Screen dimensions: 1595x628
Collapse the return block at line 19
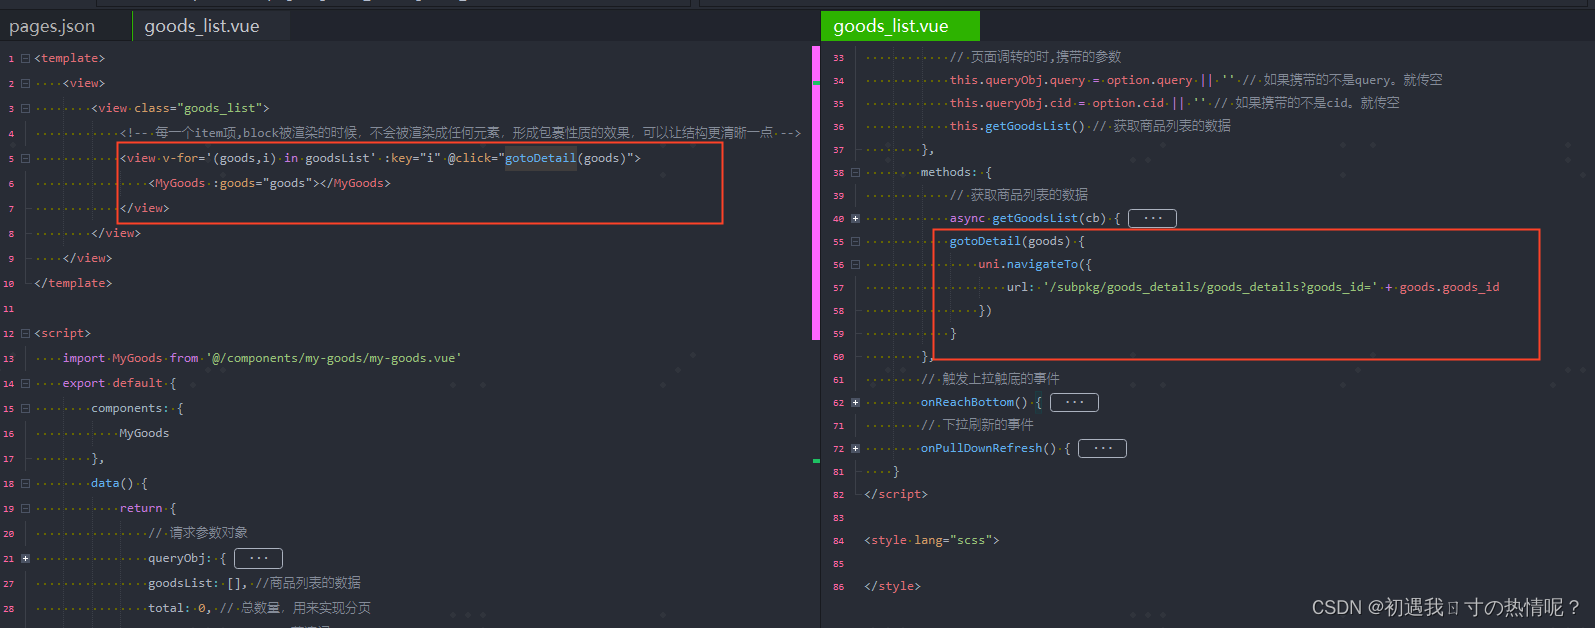click(25, 509)
